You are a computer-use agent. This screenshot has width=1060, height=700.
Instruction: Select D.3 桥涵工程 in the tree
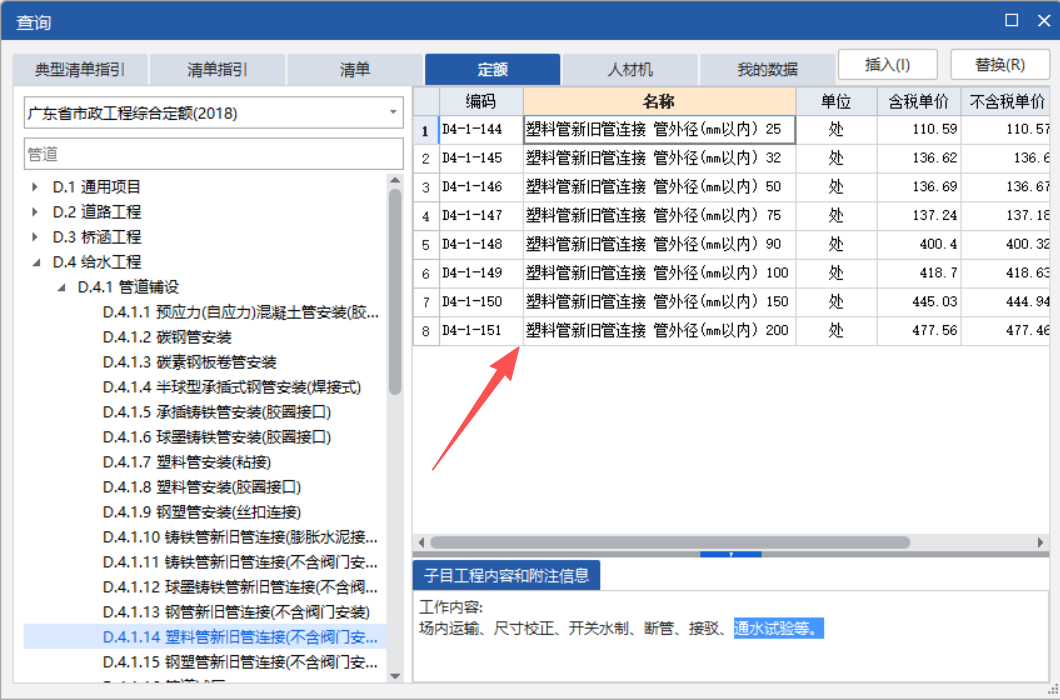point(97,237)
